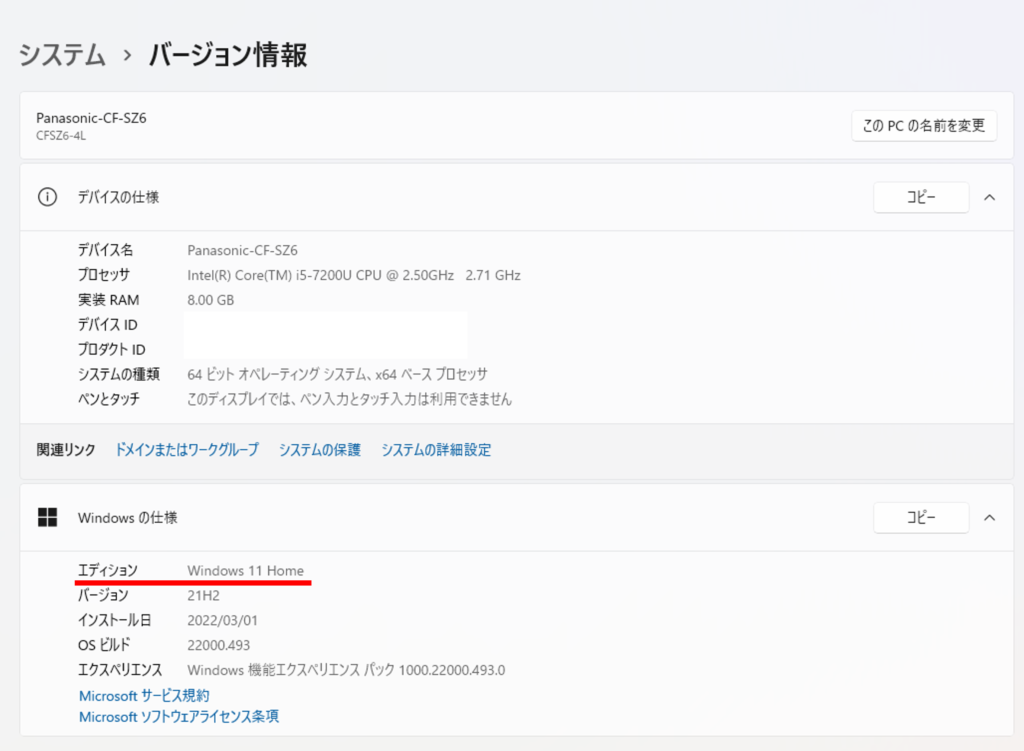The image size is (1024, 751).
Task: Click the info icon beside デバイスの仕様
Action: coord(47,197)
